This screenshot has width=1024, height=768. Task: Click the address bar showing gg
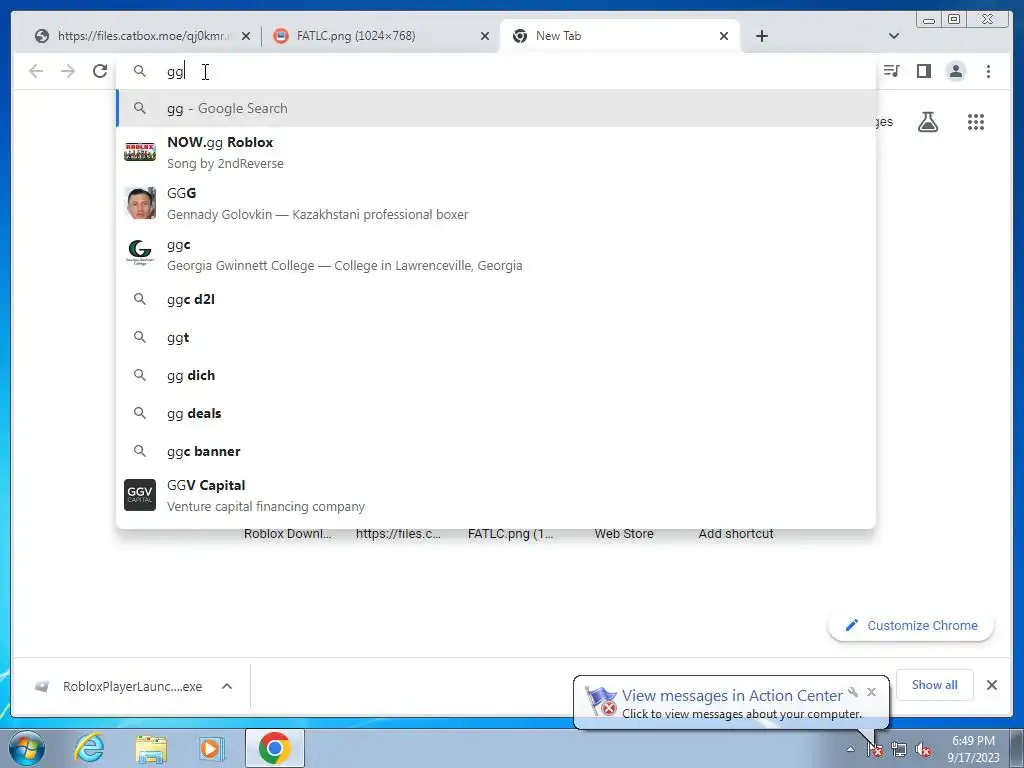click(x=496, y=71)
